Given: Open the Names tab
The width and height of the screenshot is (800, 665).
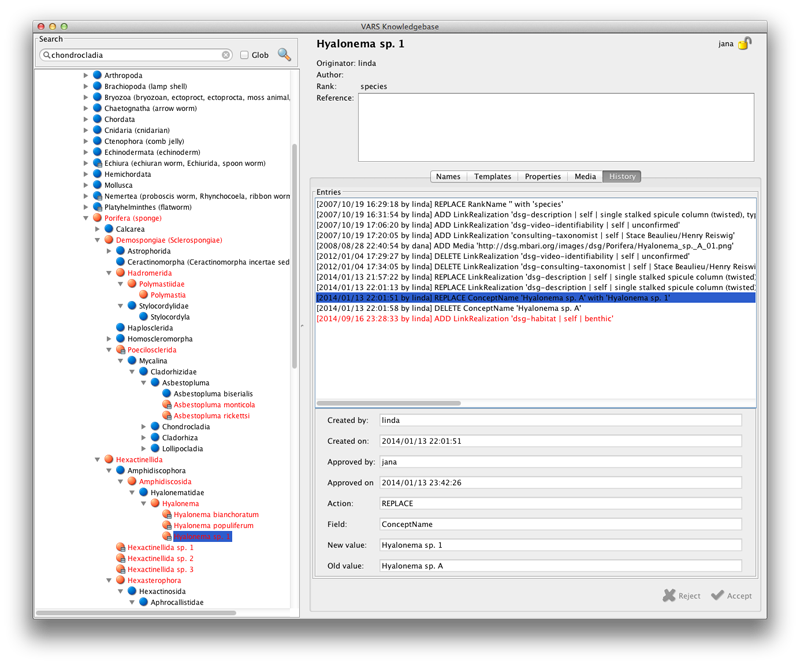Looking at the screenshot, I should point(448,176).
